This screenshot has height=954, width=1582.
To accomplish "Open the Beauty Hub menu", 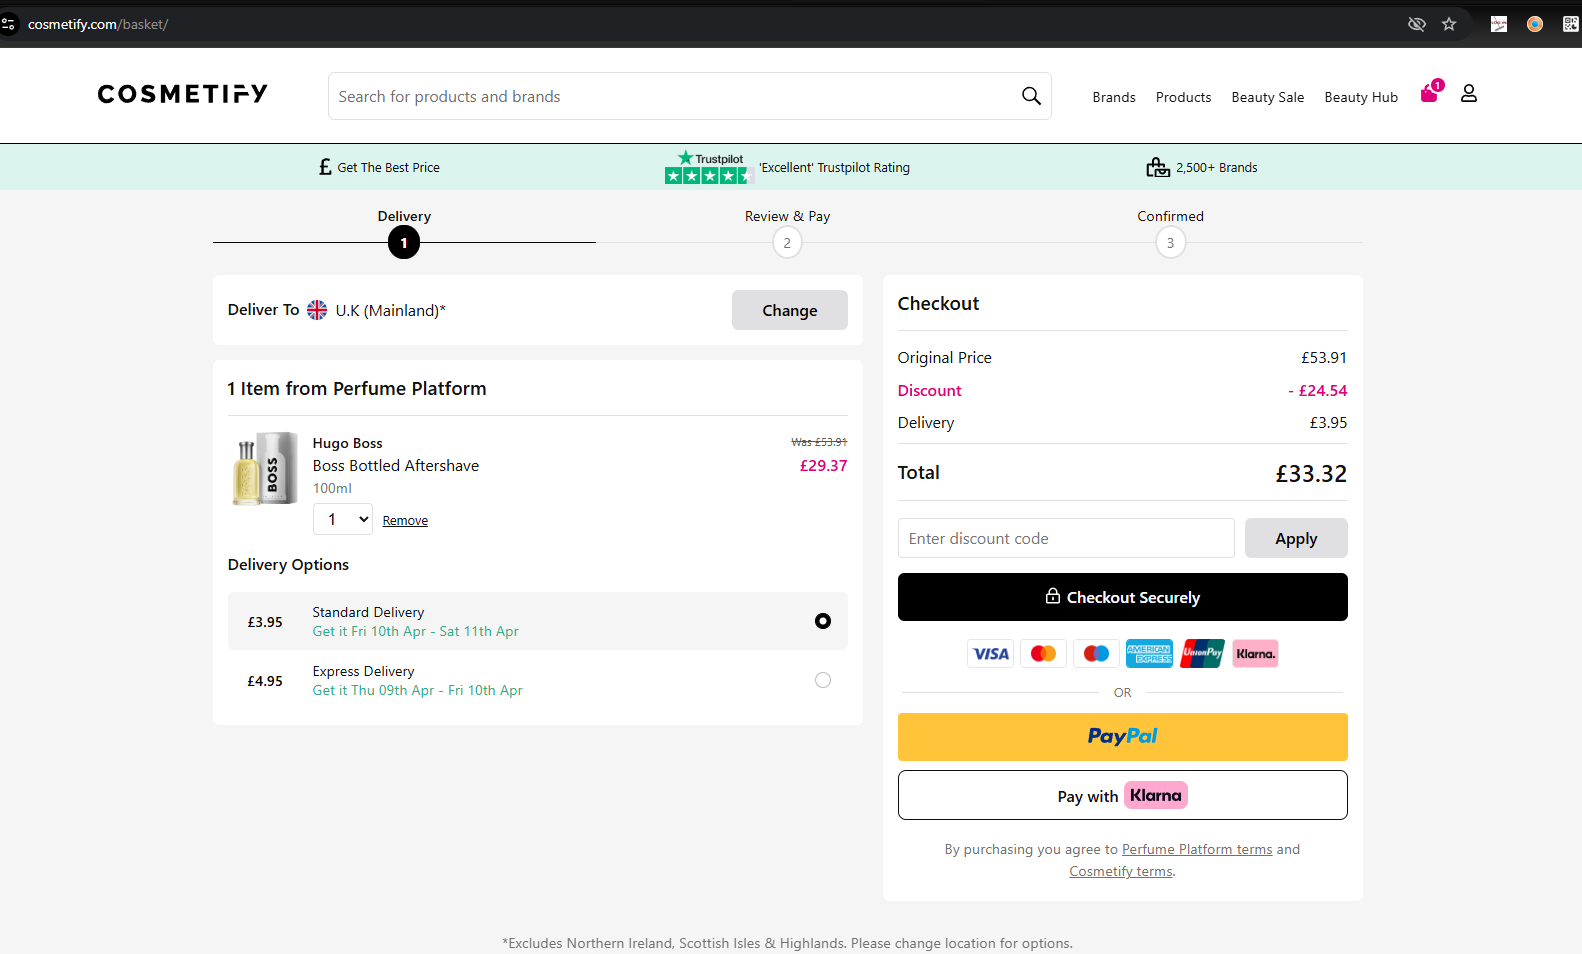I will click(1361, 97).
